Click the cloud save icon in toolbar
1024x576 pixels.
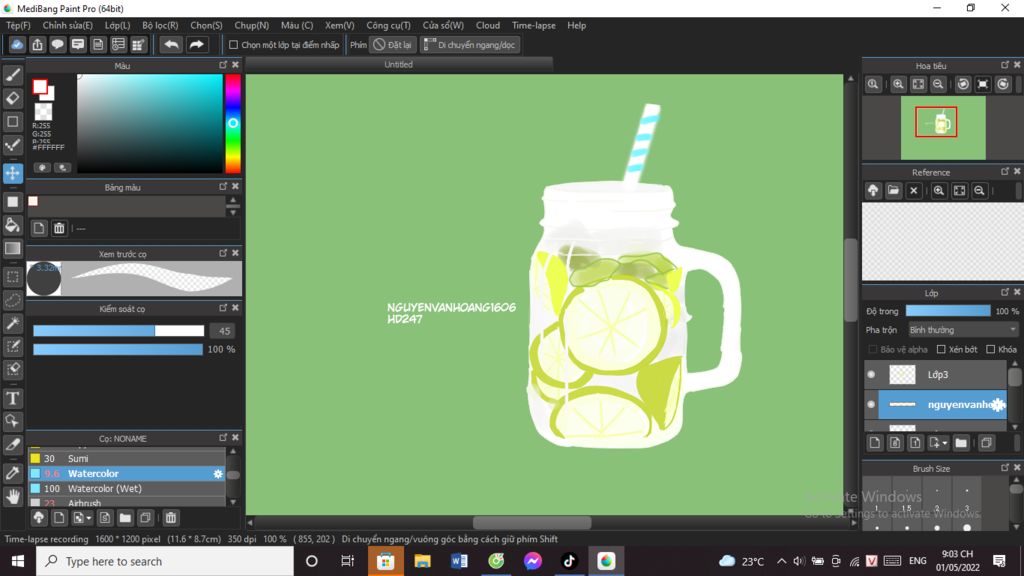pyautogui.click(x=17, y=44)
